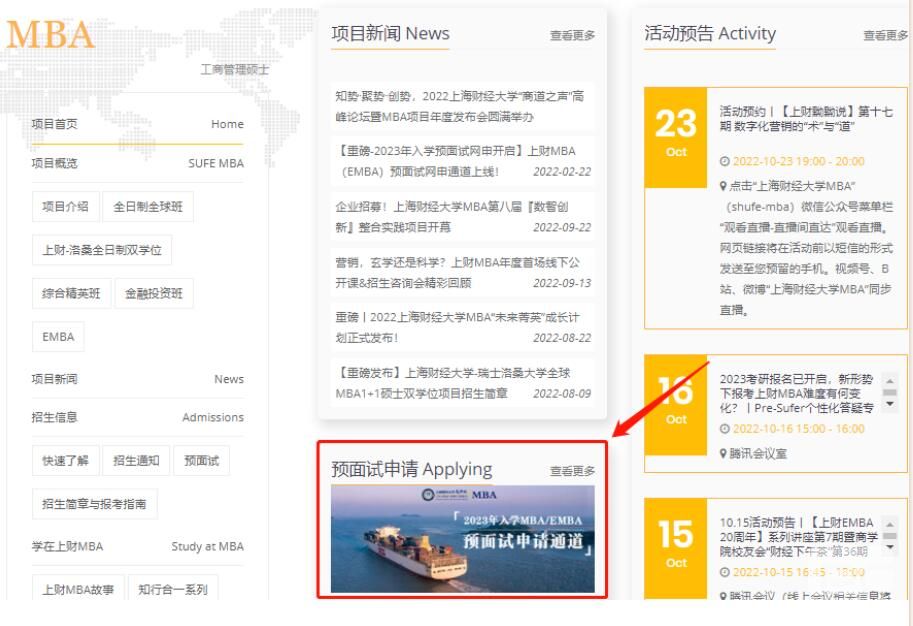Click 查看更多 next to 活动预告 Activity
Image resolution: width=913 pixels, height=626 pixels.
(885, 36)
